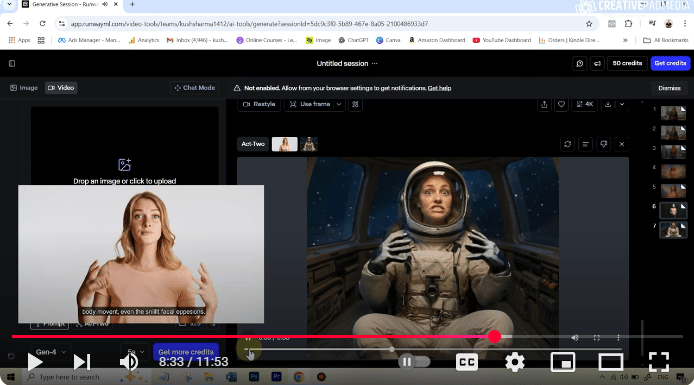
Task: Mute the YouTube player volume
Action: (129, 362)
